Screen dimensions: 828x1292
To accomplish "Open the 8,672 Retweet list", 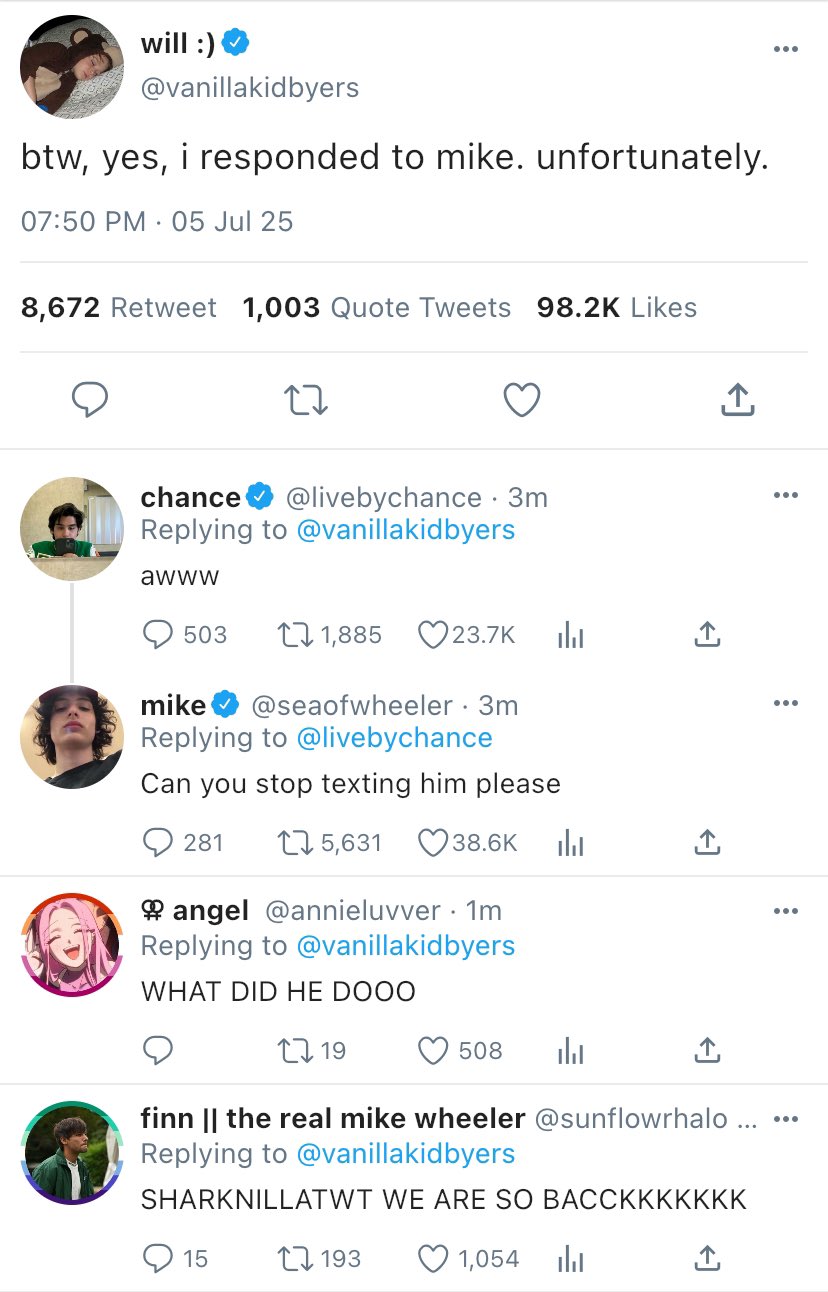I will coord(118,308).
